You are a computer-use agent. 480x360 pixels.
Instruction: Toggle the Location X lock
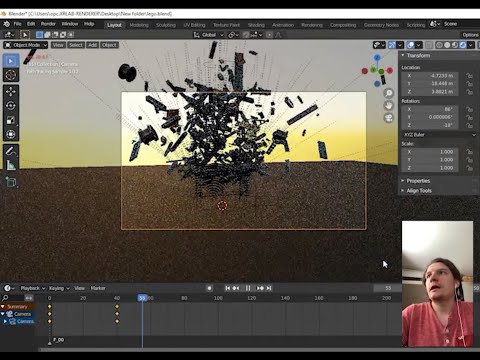tap(470, 76)
